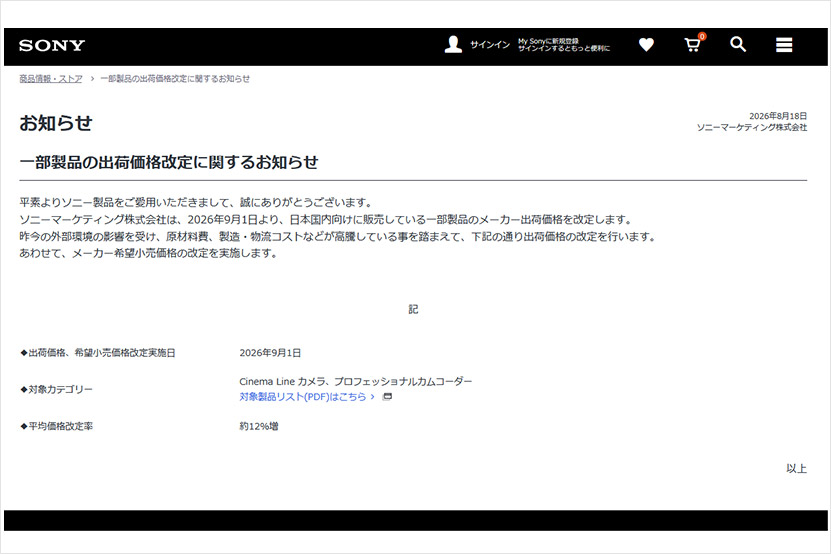Click the centered 記 character
The height and width of the screenshot is (554, 831).
[413, 309]
